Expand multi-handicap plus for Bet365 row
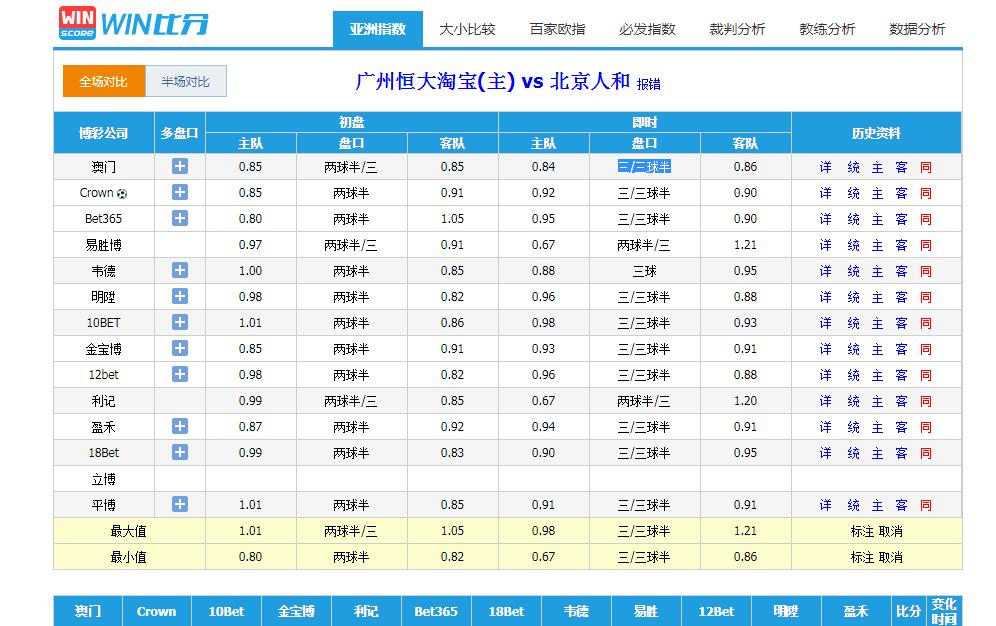 [x=180, y=218]
